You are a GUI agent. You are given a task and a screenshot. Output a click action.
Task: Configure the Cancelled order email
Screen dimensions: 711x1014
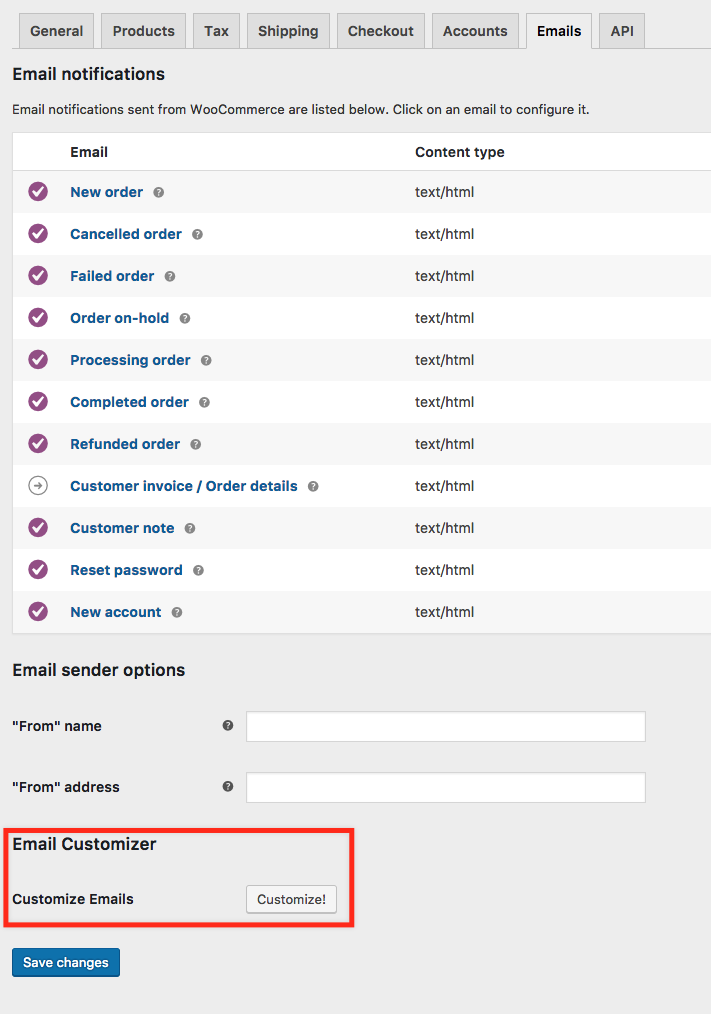[x=126, y=234]
